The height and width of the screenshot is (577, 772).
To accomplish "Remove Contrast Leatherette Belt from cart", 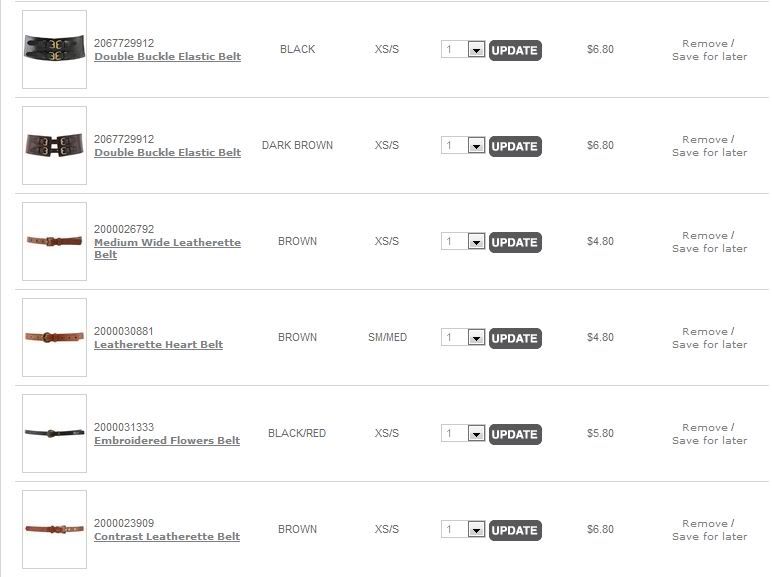I will (705, 524).
